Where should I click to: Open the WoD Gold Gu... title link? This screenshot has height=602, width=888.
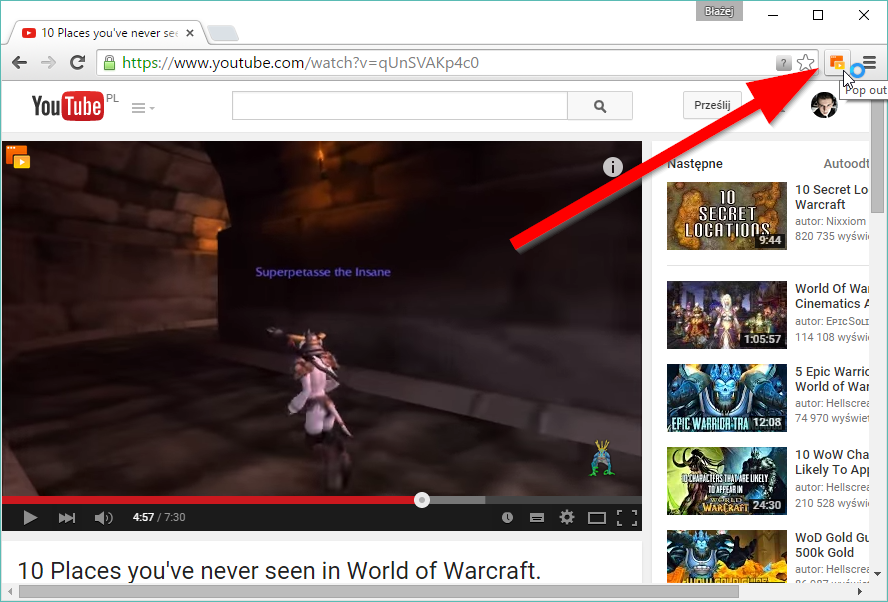tap(831, 545)
